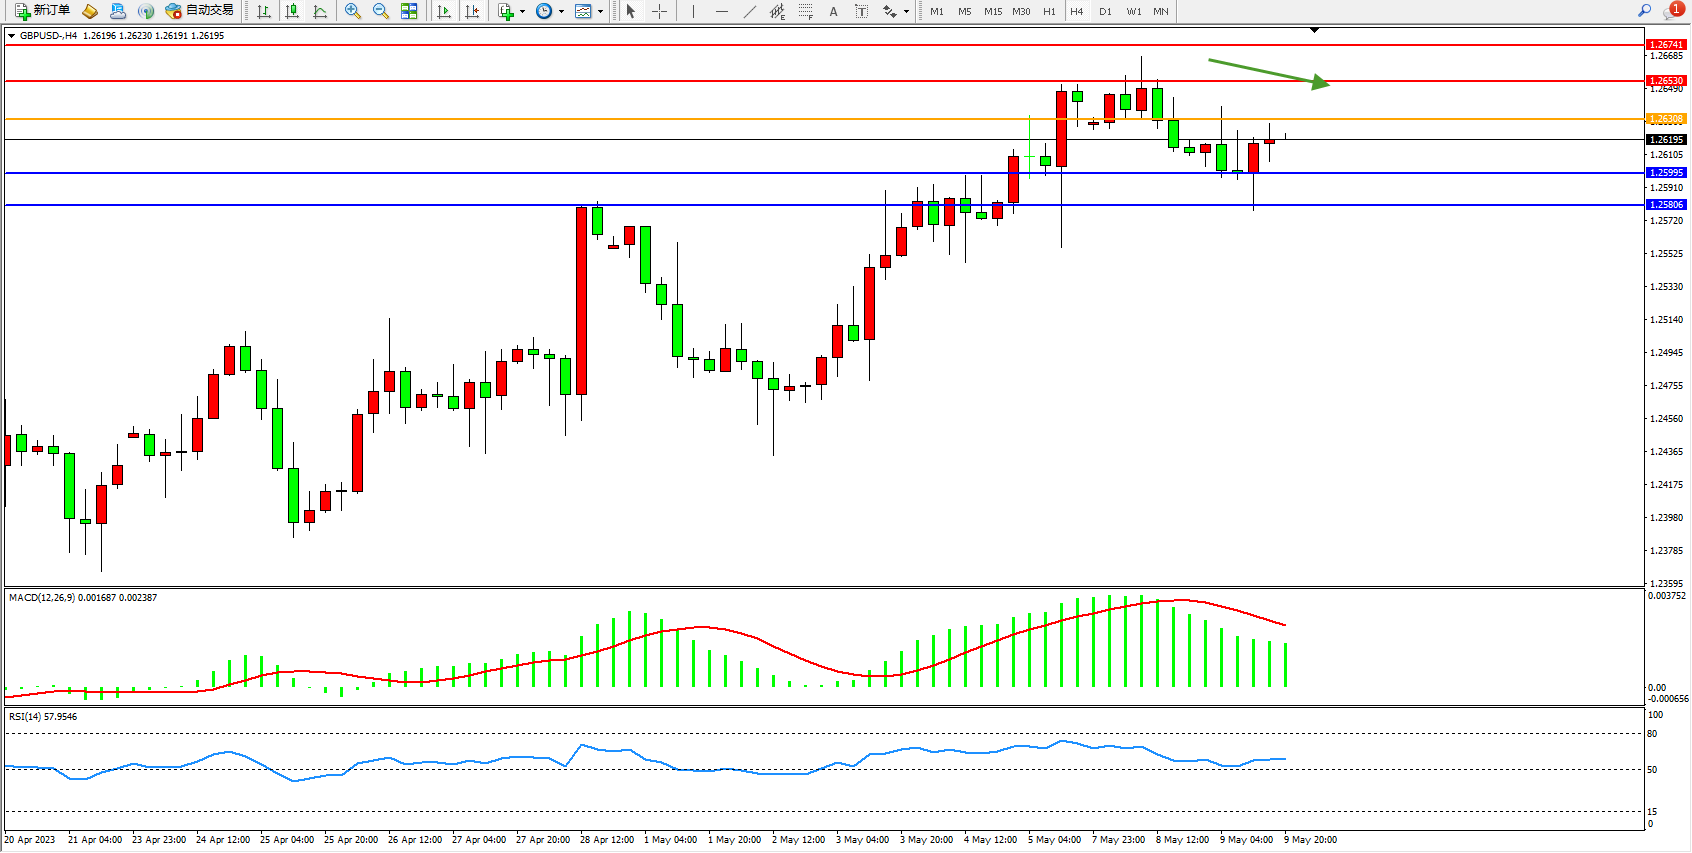Click the chart shift triangle marker
The image size is (1692, 853).
(1314, 31)
